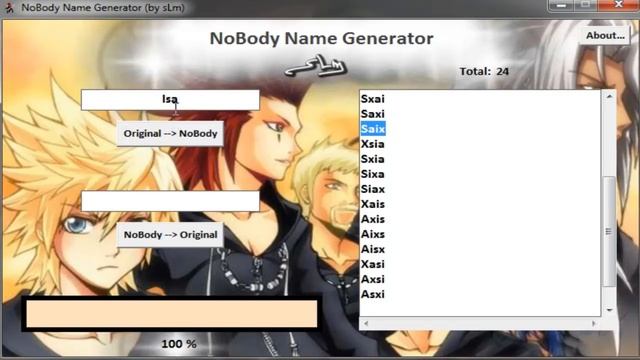The image size is (640, 360).
Task: Click the horizontal scroll right arrow
Action: 593,323
